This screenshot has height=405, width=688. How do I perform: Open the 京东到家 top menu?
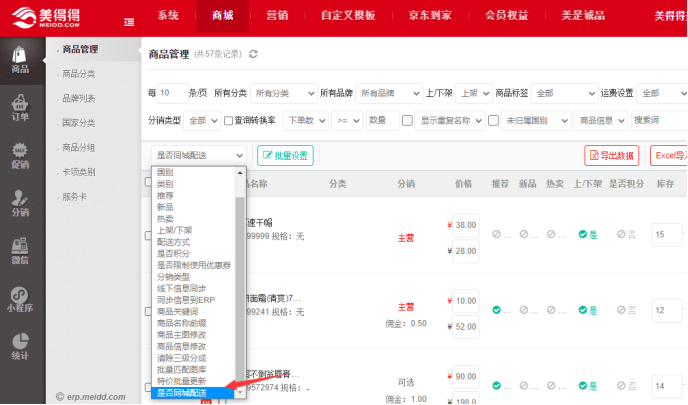tap(430, 16)
